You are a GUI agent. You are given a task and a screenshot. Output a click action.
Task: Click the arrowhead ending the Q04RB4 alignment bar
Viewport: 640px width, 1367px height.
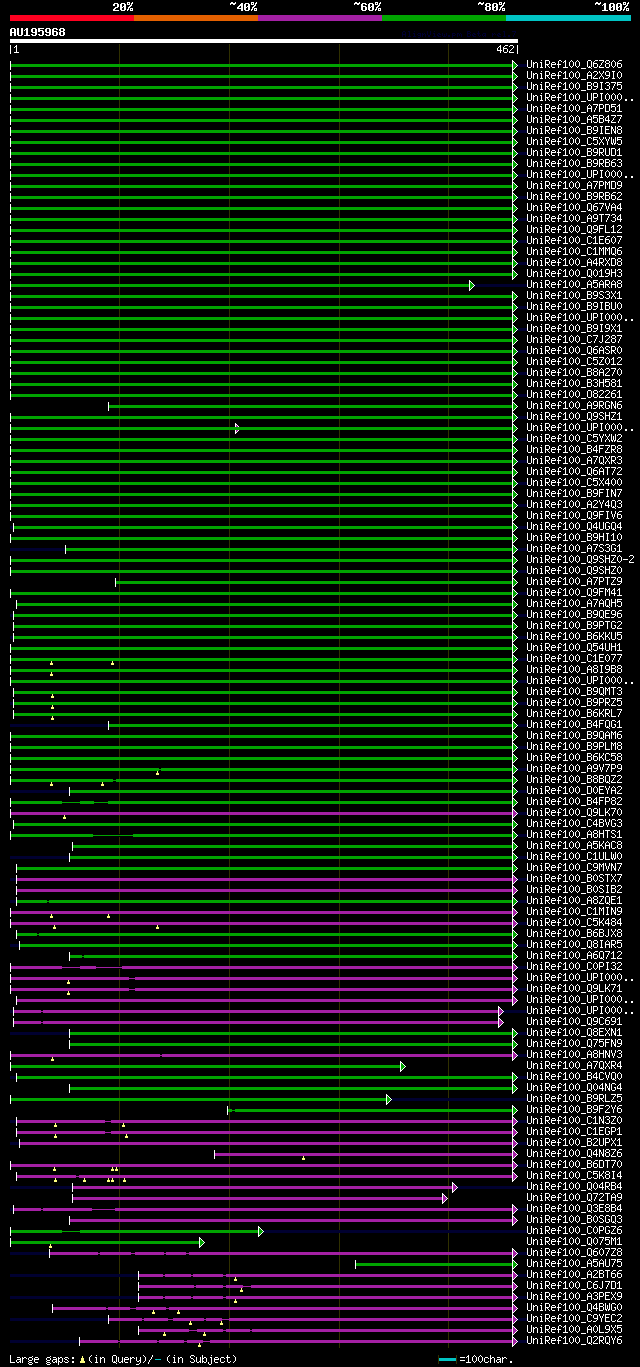point(455,1187)
